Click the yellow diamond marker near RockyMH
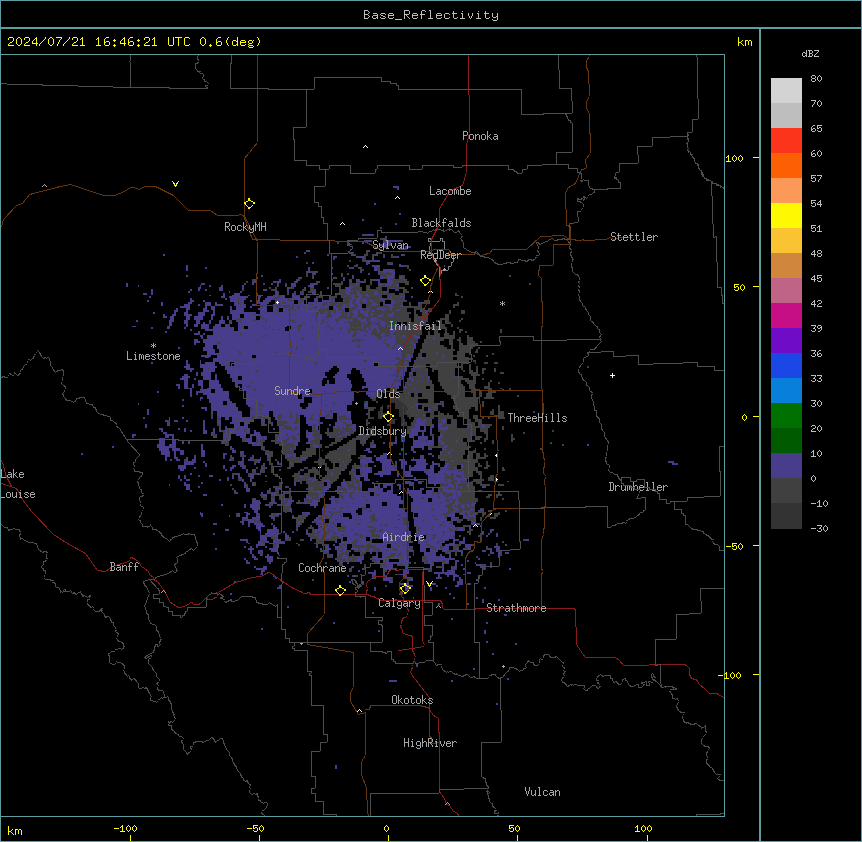Image resolution: width=862 pixels, height=842 pixels. click(249, 204)
